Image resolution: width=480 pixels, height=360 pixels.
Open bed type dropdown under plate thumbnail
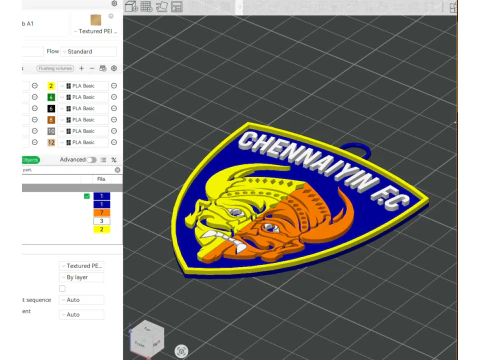[96, 31]
